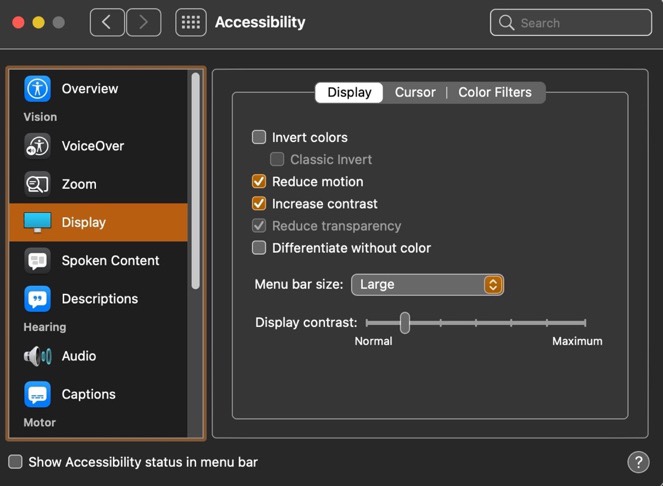The height and width of the screenshot is (486, 663).
Task: Click the Spoken Content speech bubble icon
Action: coord(38,261)
